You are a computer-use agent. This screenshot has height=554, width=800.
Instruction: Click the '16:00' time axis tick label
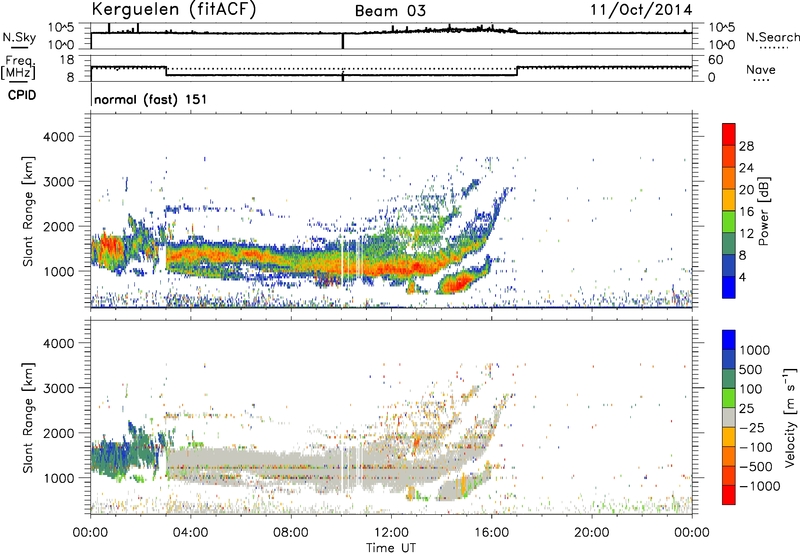pyautogui.click(x=491, y=533)
